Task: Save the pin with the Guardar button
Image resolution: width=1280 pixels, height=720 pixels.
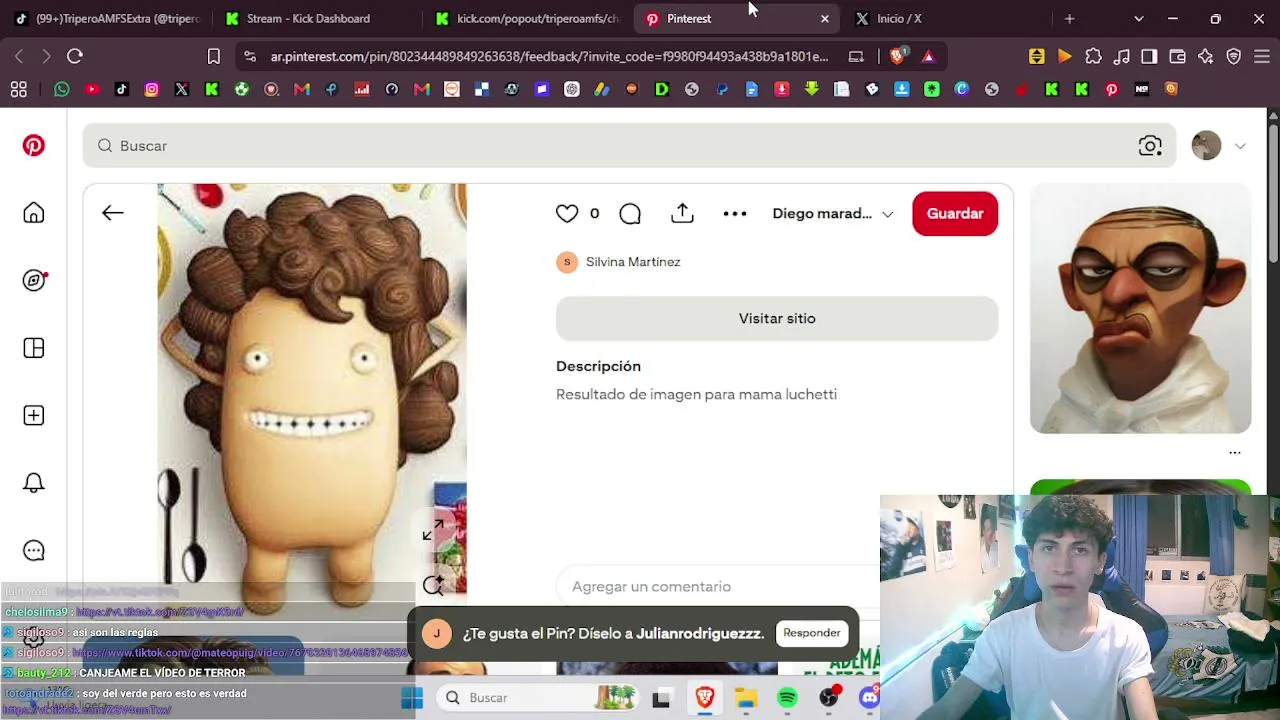Action: click(955, 214)
